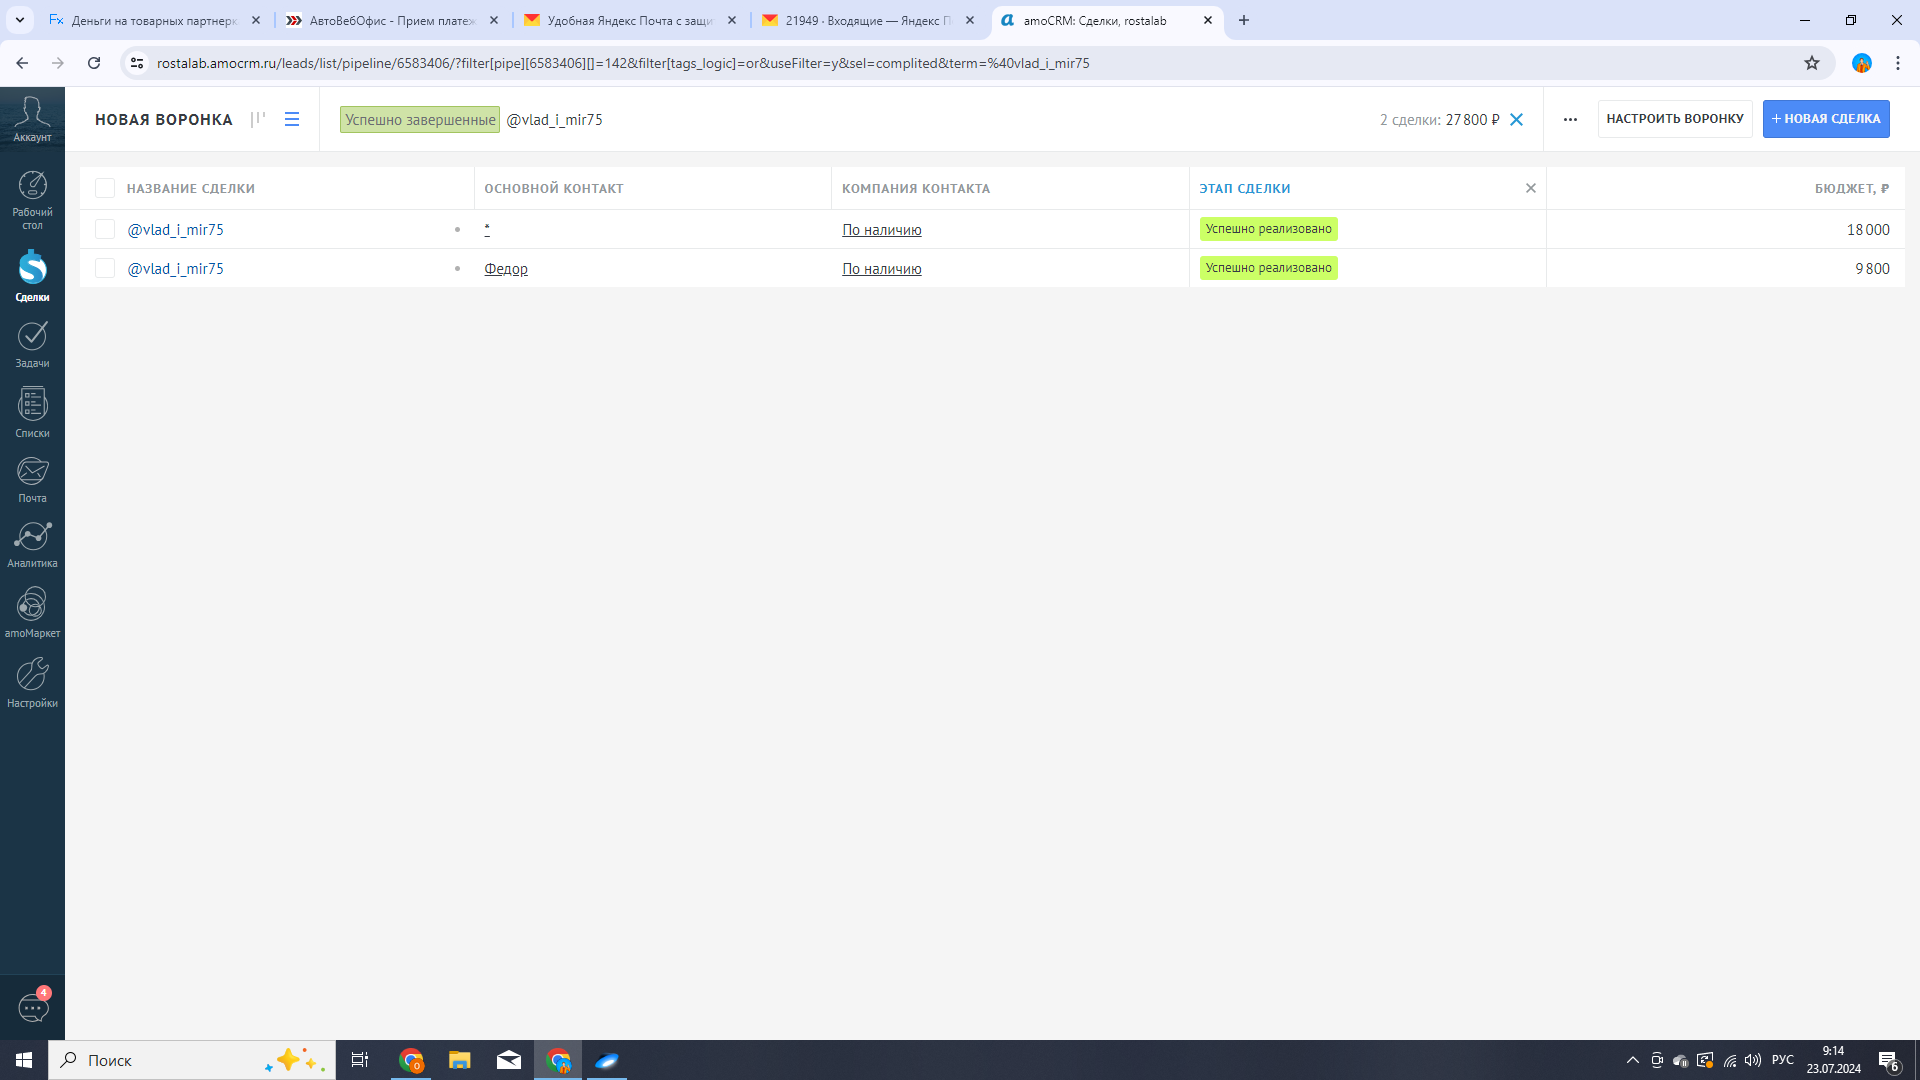Switch to pipeline kanban view icon
The height and width of the screenshot is (1080, 1920).
(258, 119)
